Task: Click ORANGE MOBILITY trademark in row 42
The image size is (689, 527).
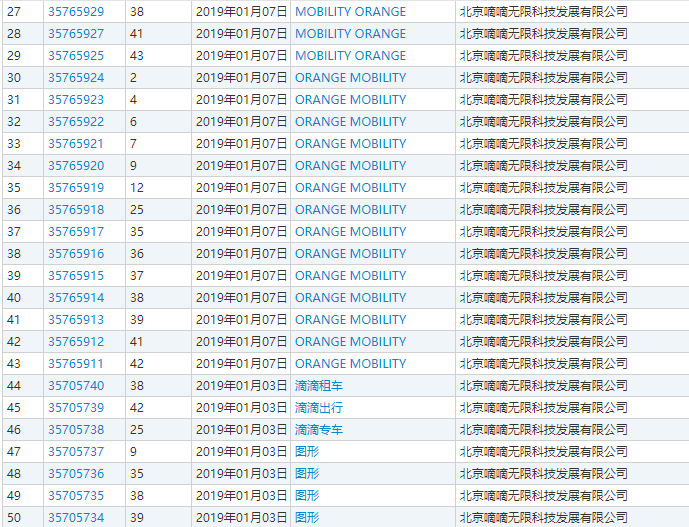Action: (x=350, y=342)
